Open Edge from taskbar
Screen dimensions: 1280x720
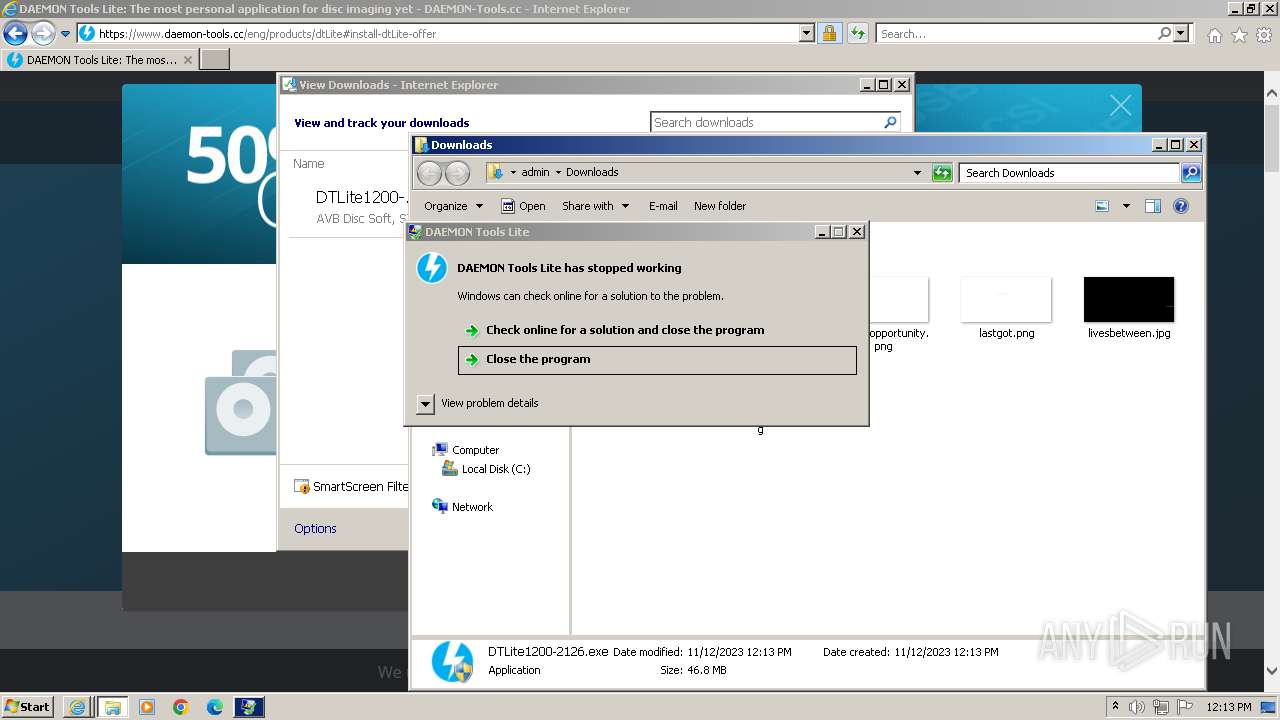point(215,707)
